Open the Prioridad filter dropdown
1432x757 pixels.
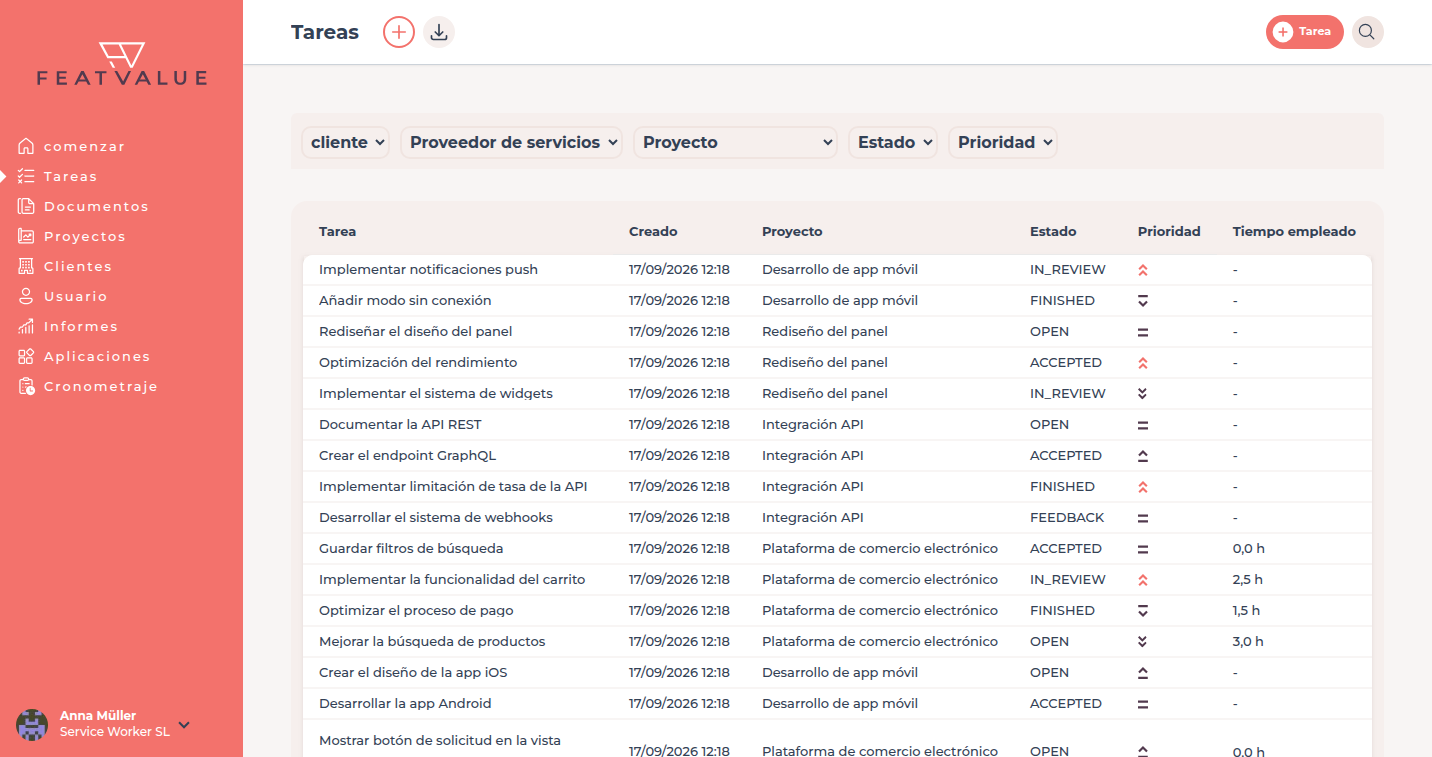coord(1003,142)
